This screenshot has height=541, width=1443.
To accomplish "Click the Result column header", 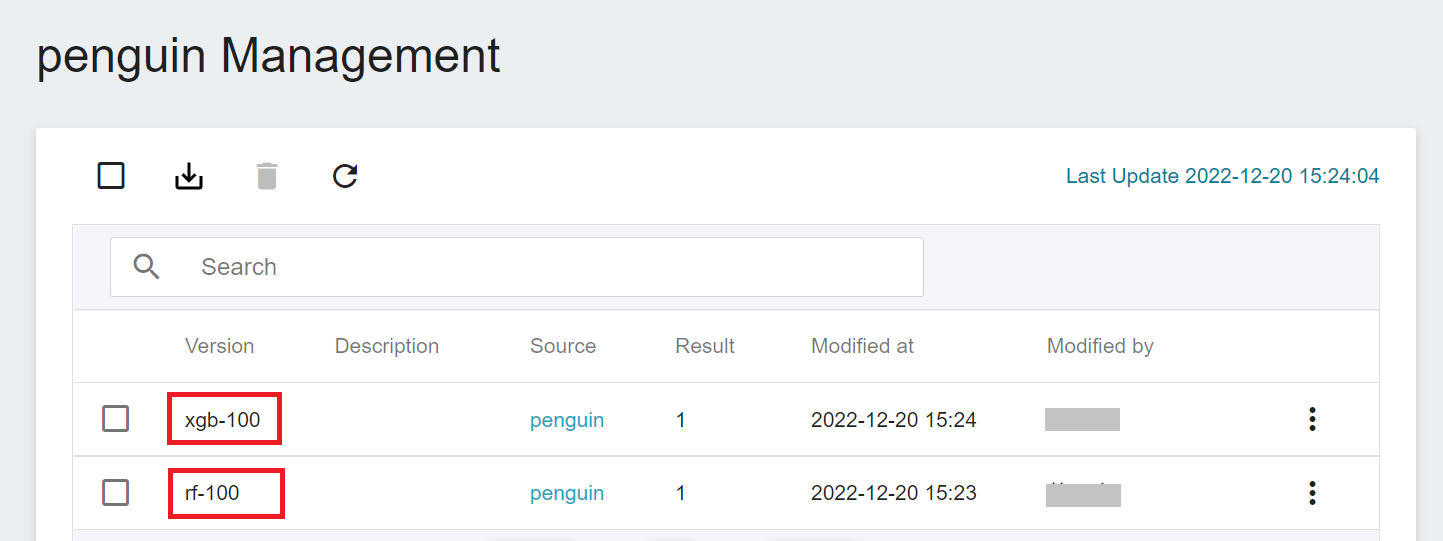I will tap(705, 346).
